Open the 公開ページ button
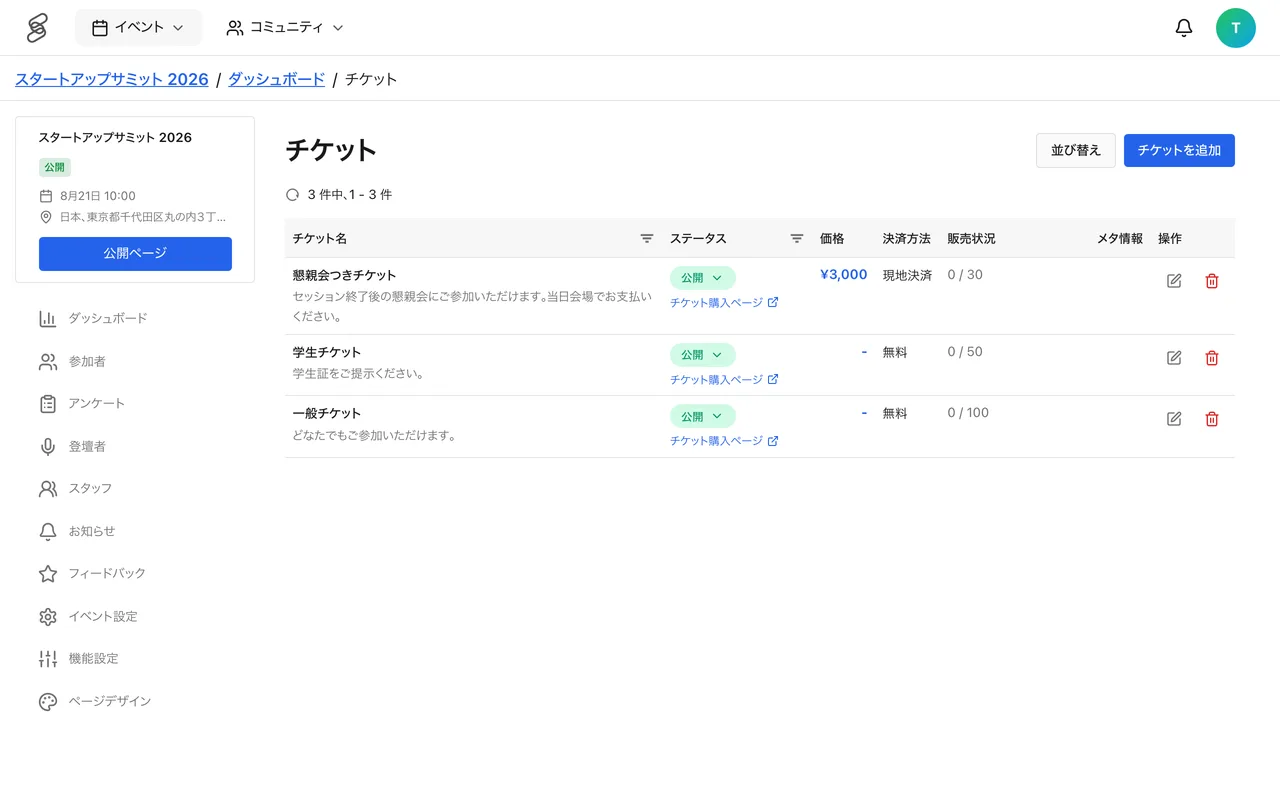 click(x=135, y=254)
